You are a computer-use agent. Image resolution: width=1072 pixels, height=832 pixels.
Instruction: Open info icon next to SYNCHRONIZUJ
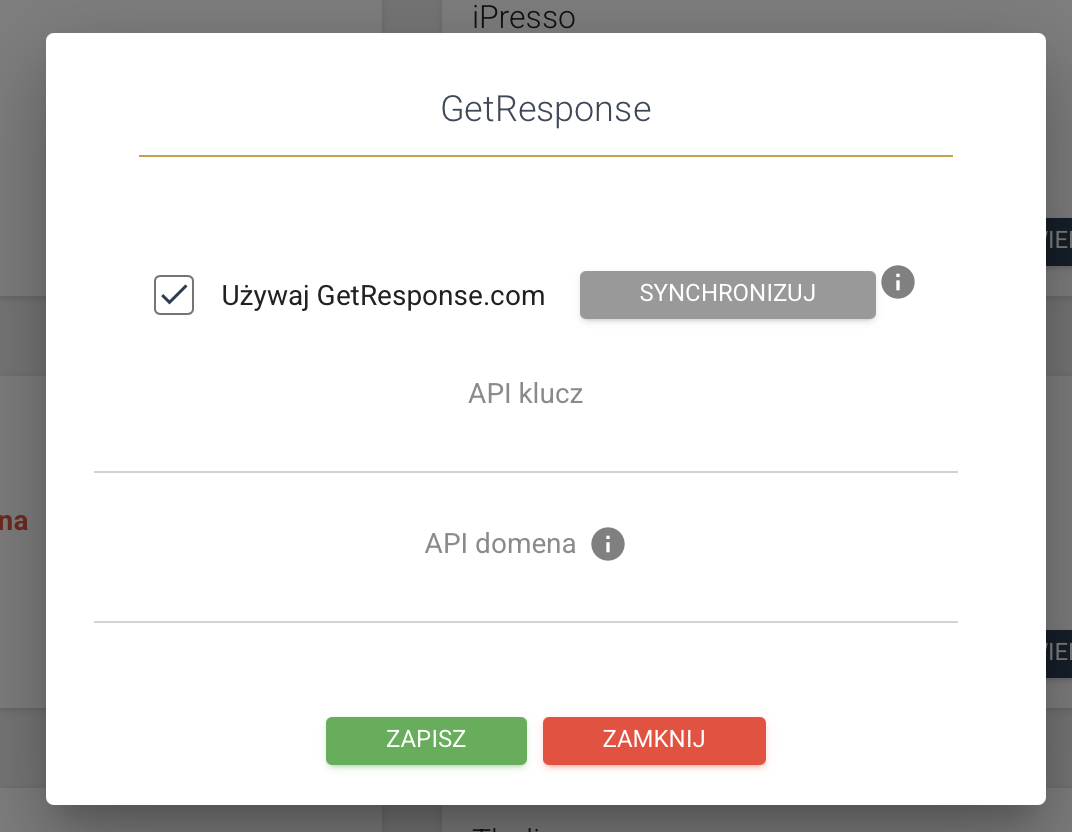[x=898, y=282]
